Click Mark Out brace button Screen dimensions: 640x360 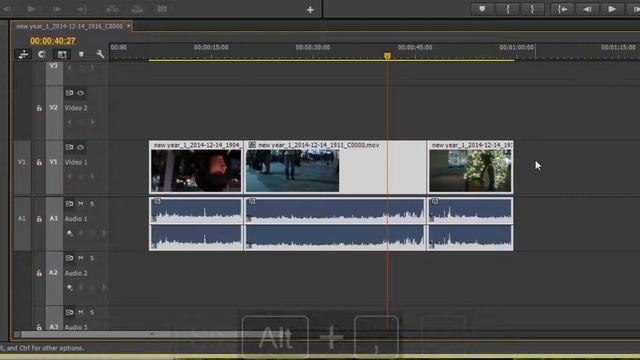pos(532,9)
